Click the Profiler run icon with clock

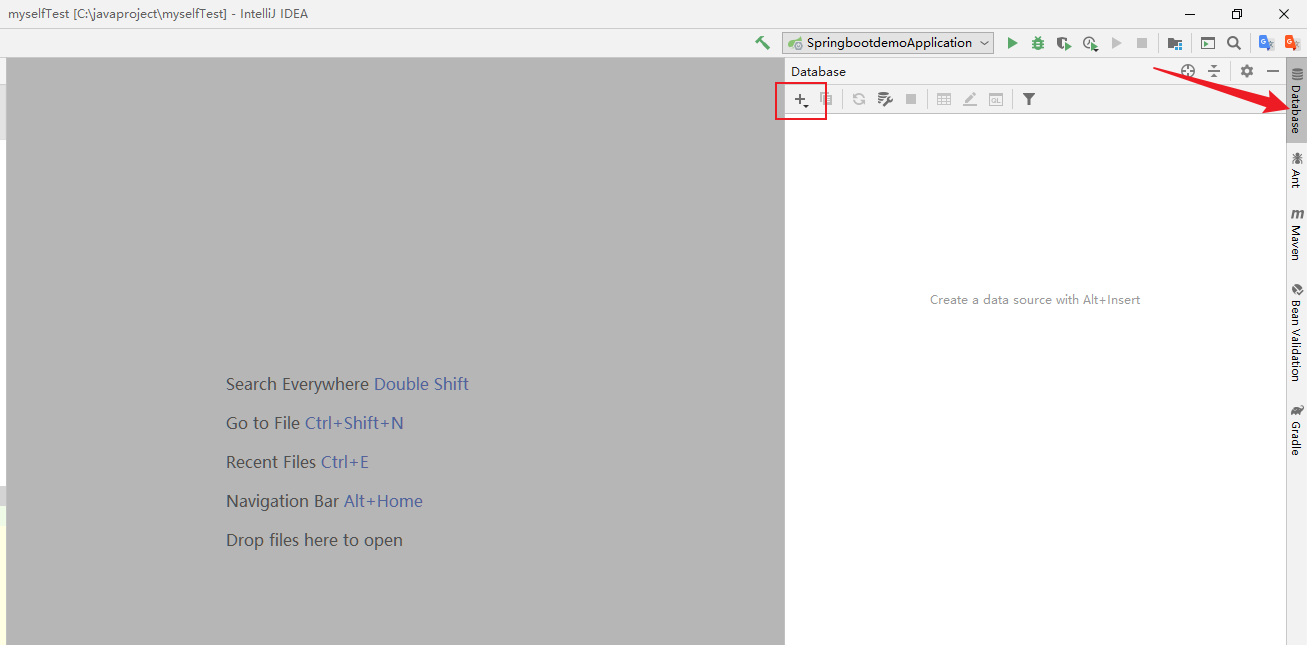(1090, 43)
